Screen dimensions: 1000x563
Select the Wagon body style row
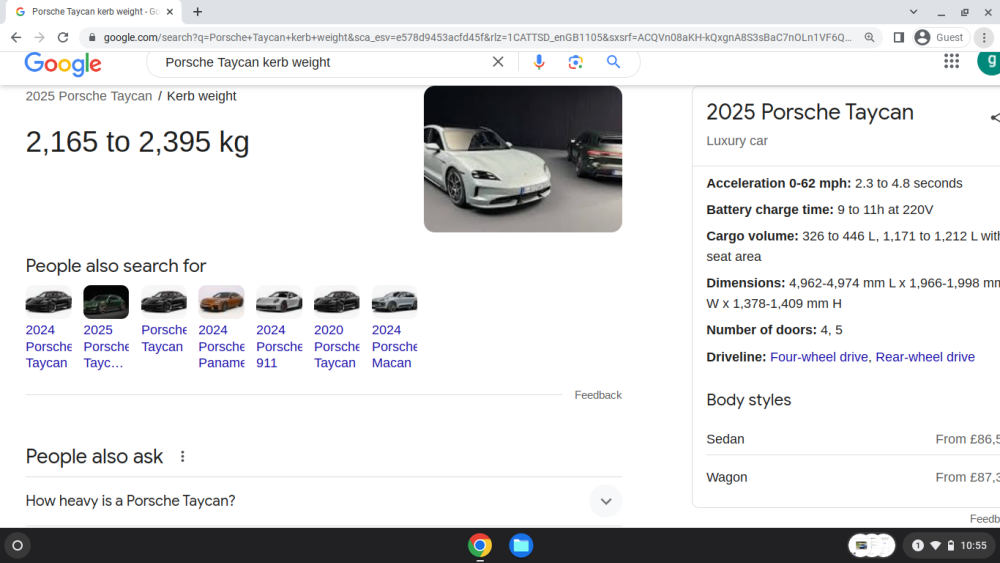coord(853,478)
